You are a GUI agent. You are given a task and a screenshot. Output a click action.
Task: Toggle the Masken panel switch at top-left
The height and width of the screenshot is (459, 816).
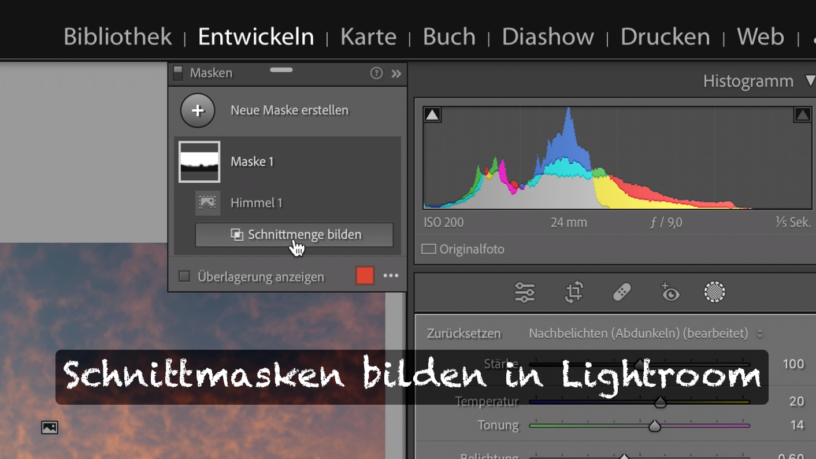click(x=178, y=73)
